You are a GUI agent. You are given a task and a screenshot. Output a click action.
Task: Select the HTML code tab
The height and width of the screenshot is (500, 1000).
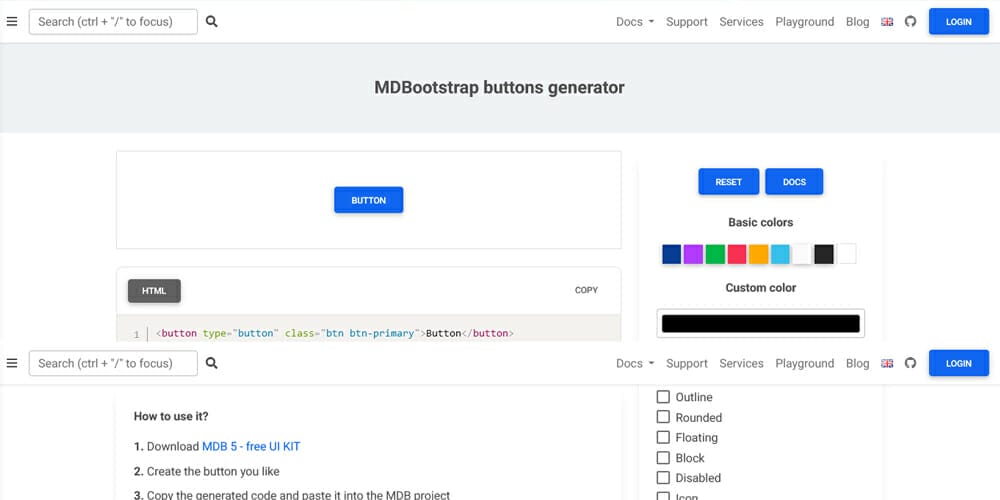(x=154, y=291)
